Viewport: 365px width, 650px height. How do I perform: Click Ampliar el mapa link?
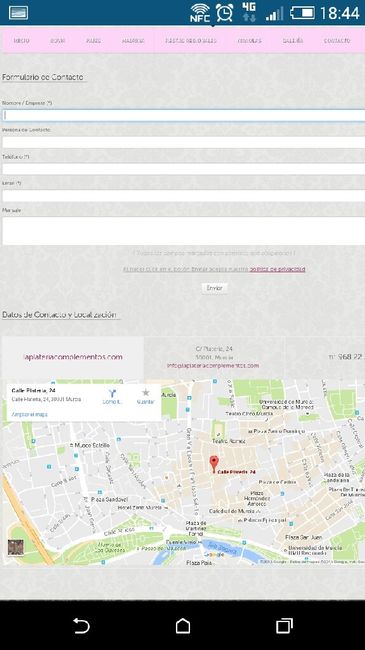tap(29, 414)
